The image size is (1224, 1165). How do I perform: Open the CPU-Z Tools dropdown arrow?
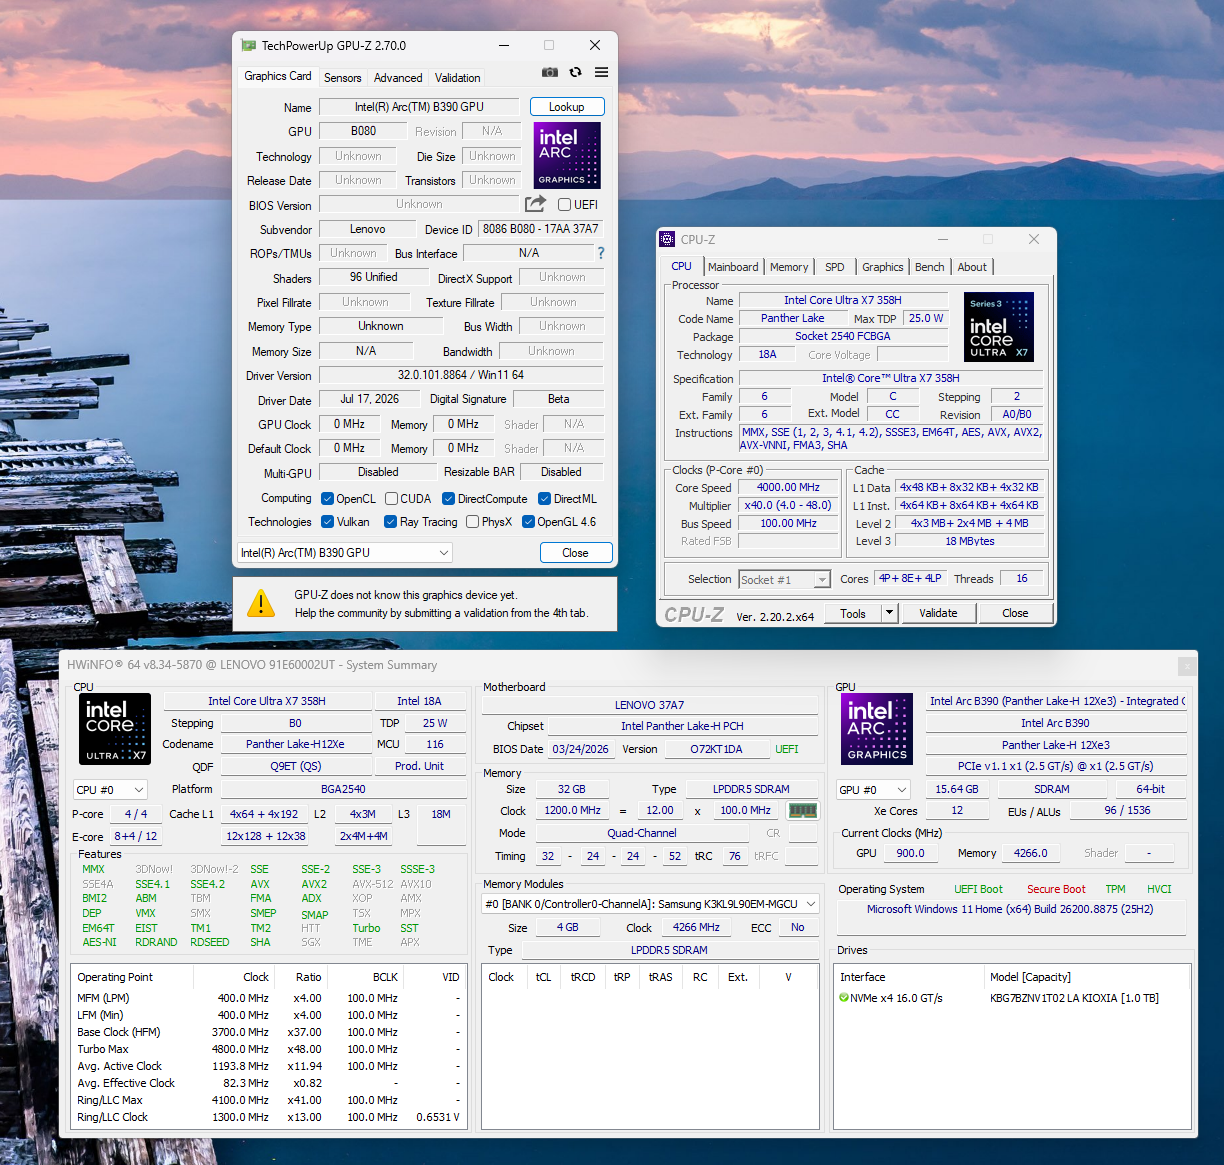click(889, 613)
